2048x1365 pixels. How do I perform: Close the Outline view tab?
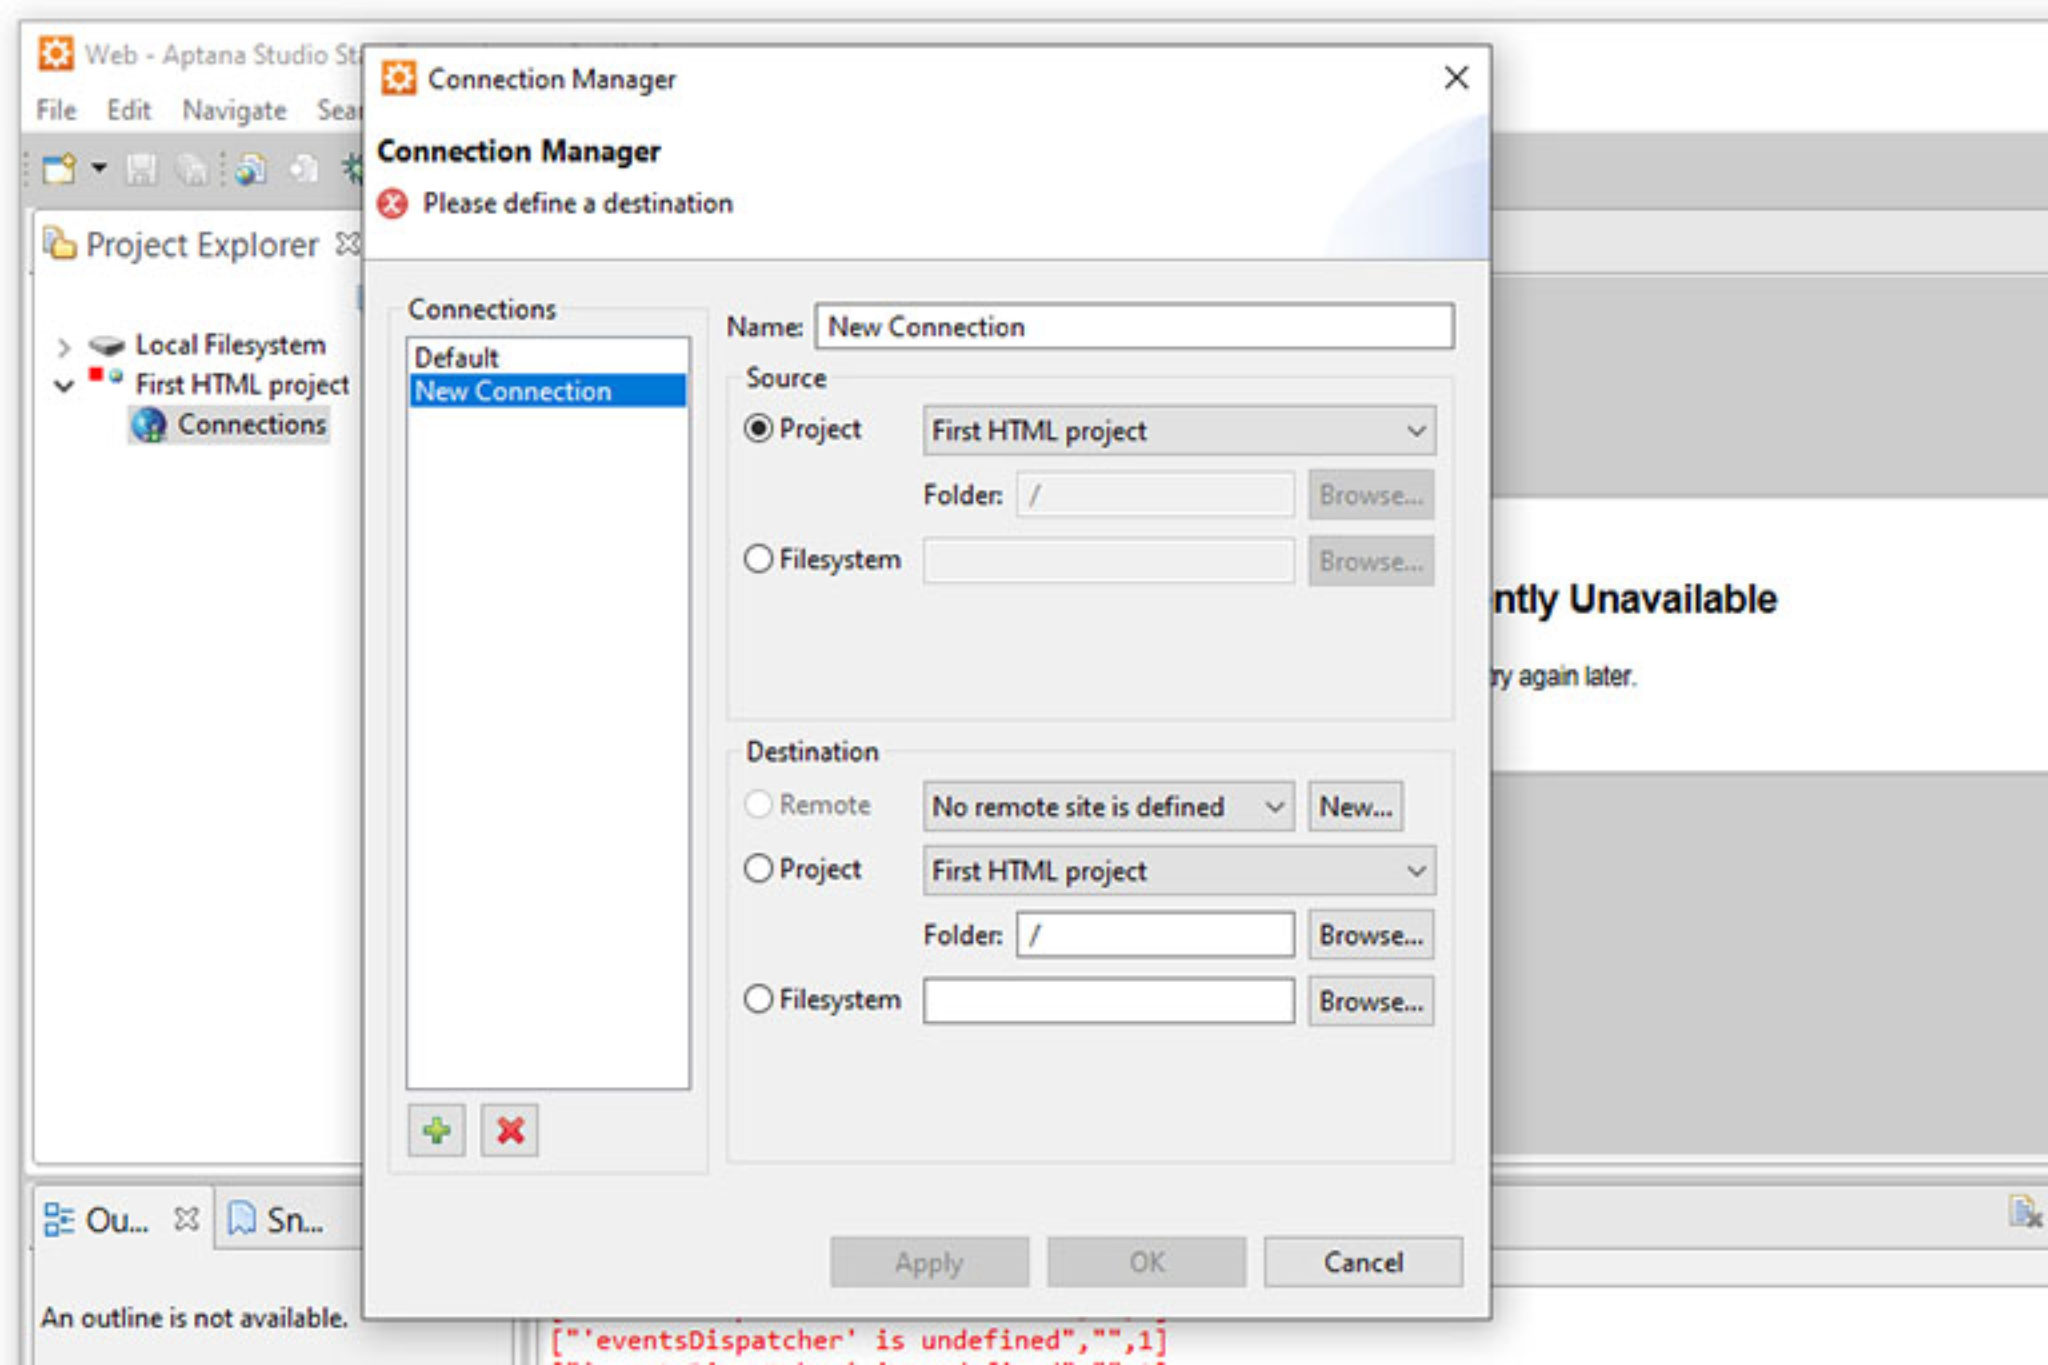[x=186, y=1219]
